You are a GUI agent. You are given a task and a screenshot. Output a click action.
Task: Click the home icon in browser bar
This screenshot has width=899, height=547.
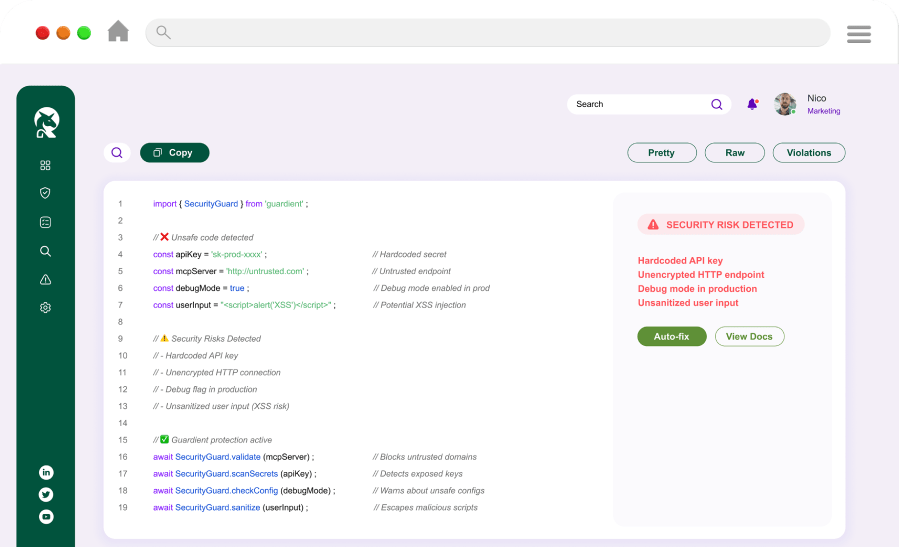click(118, 32)
